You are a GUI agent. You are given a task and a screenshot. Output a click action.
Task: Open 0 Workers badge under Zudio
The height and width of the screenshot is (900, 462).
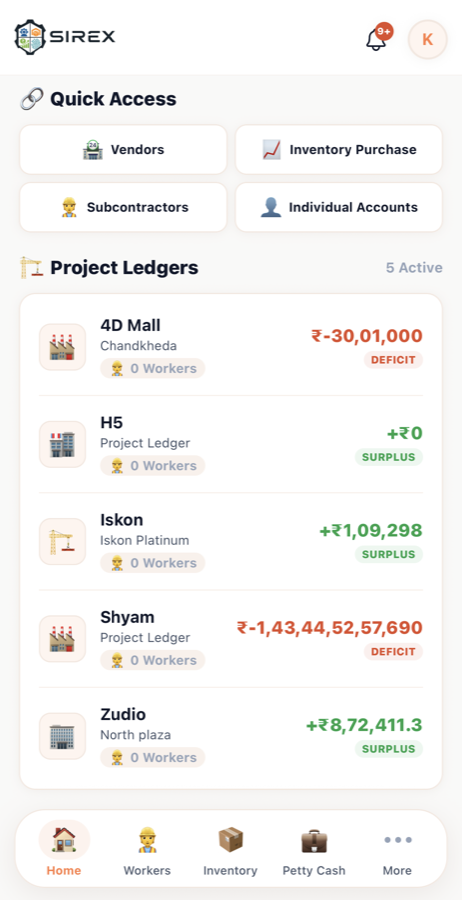point(153,758)
